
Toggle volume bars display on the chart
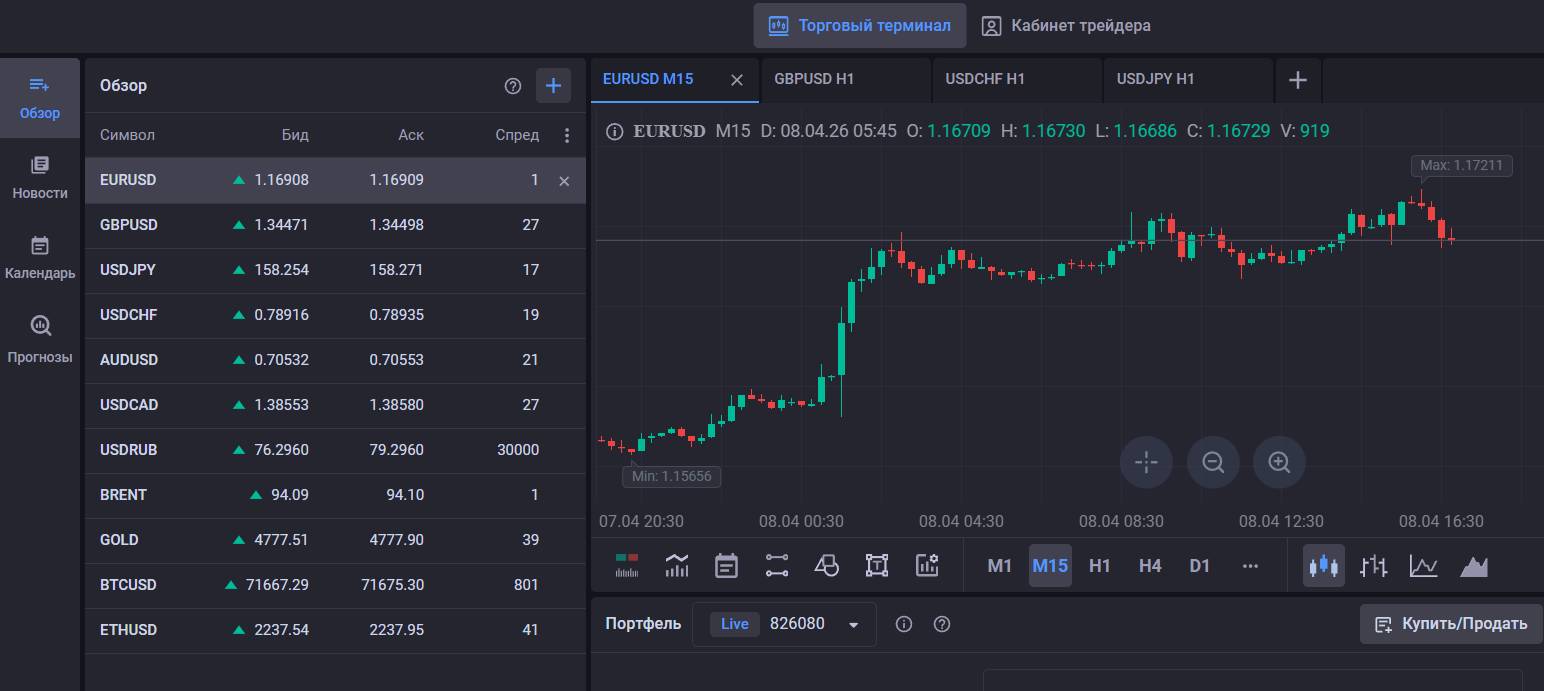(627, 565)
